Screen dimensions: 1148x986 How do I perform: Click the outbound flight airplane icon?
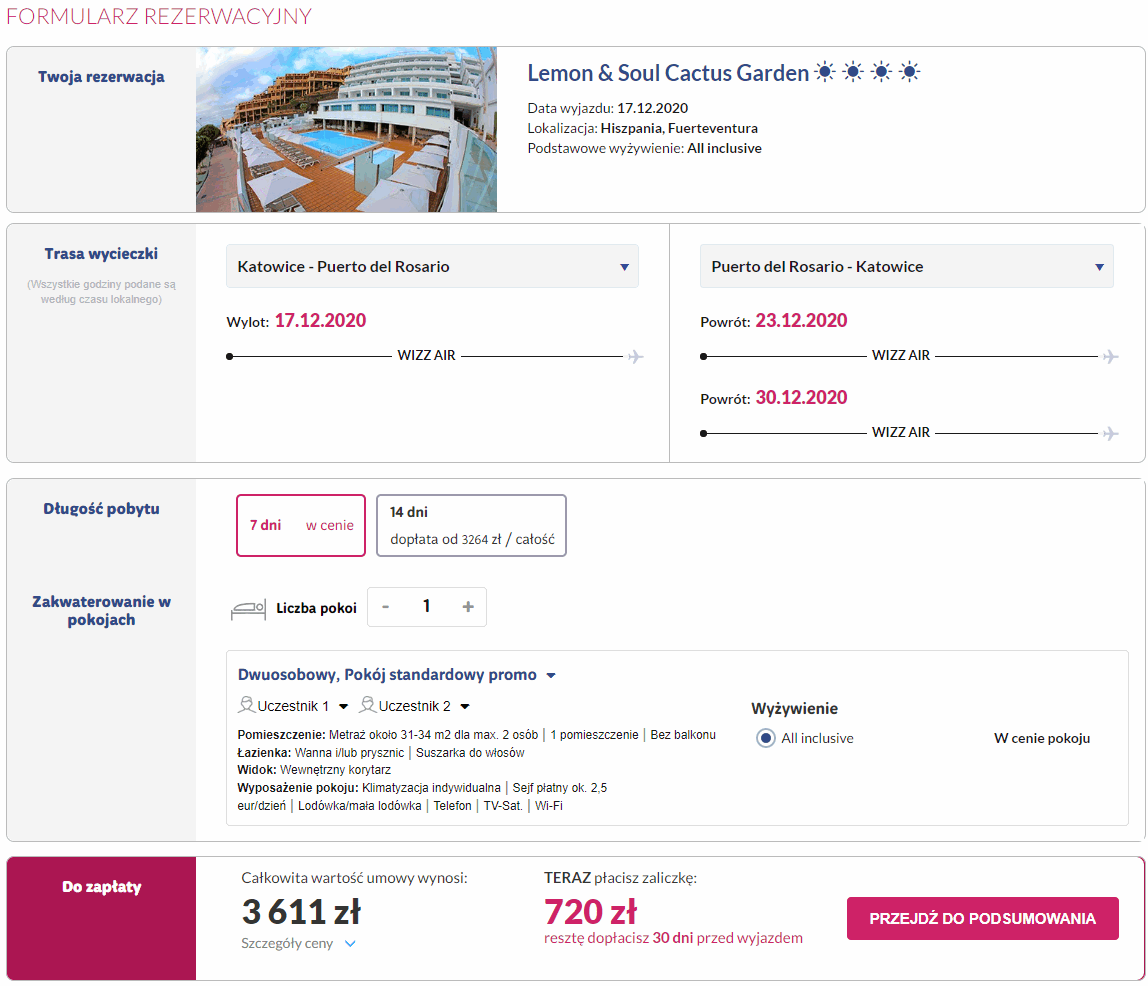click(636, 356)
